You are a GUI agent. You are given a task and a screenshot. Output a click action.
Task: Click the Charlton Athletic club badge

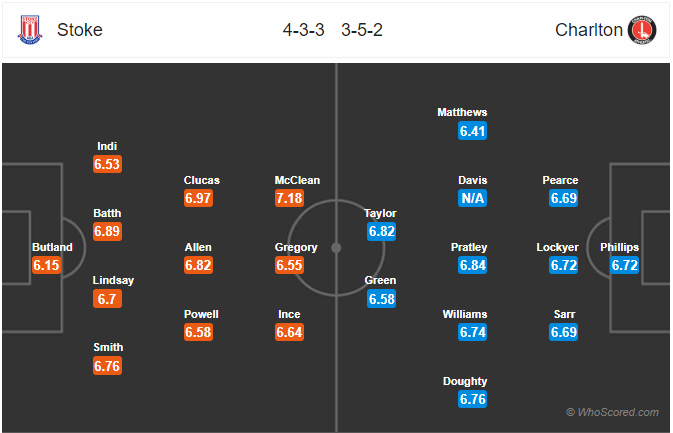tap(642, 30)
